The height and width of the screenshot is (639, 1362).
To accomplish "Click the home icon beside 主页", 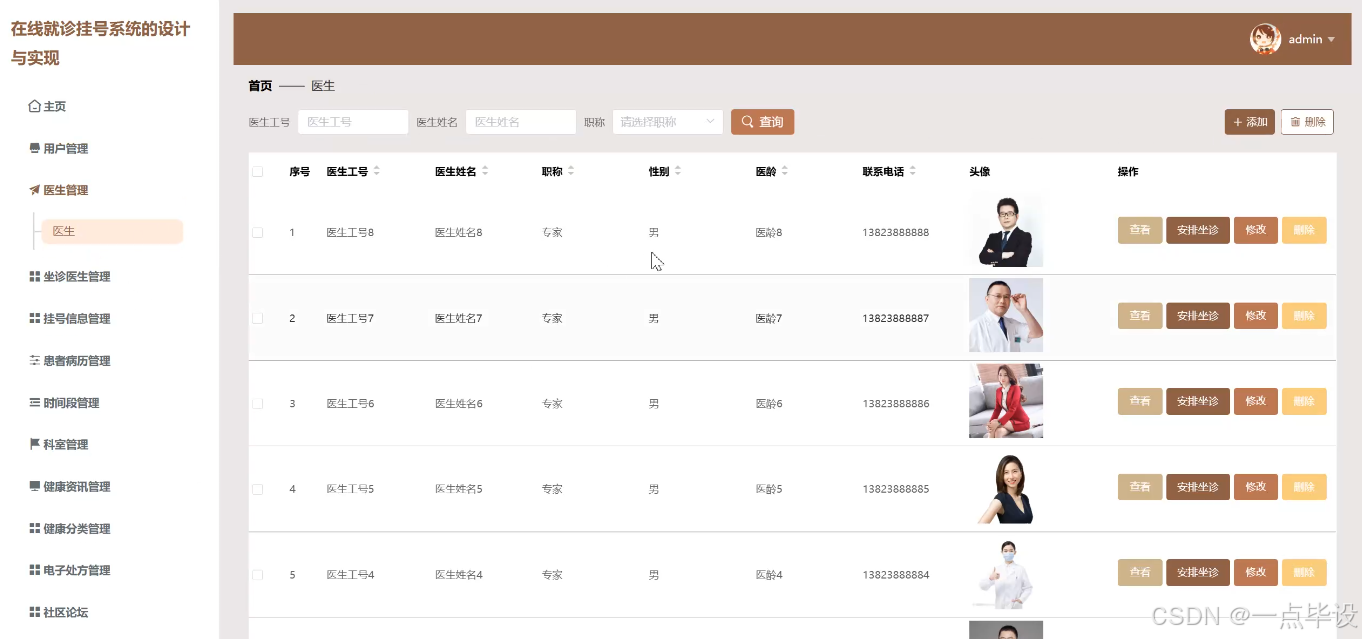I will click(35, 106).
